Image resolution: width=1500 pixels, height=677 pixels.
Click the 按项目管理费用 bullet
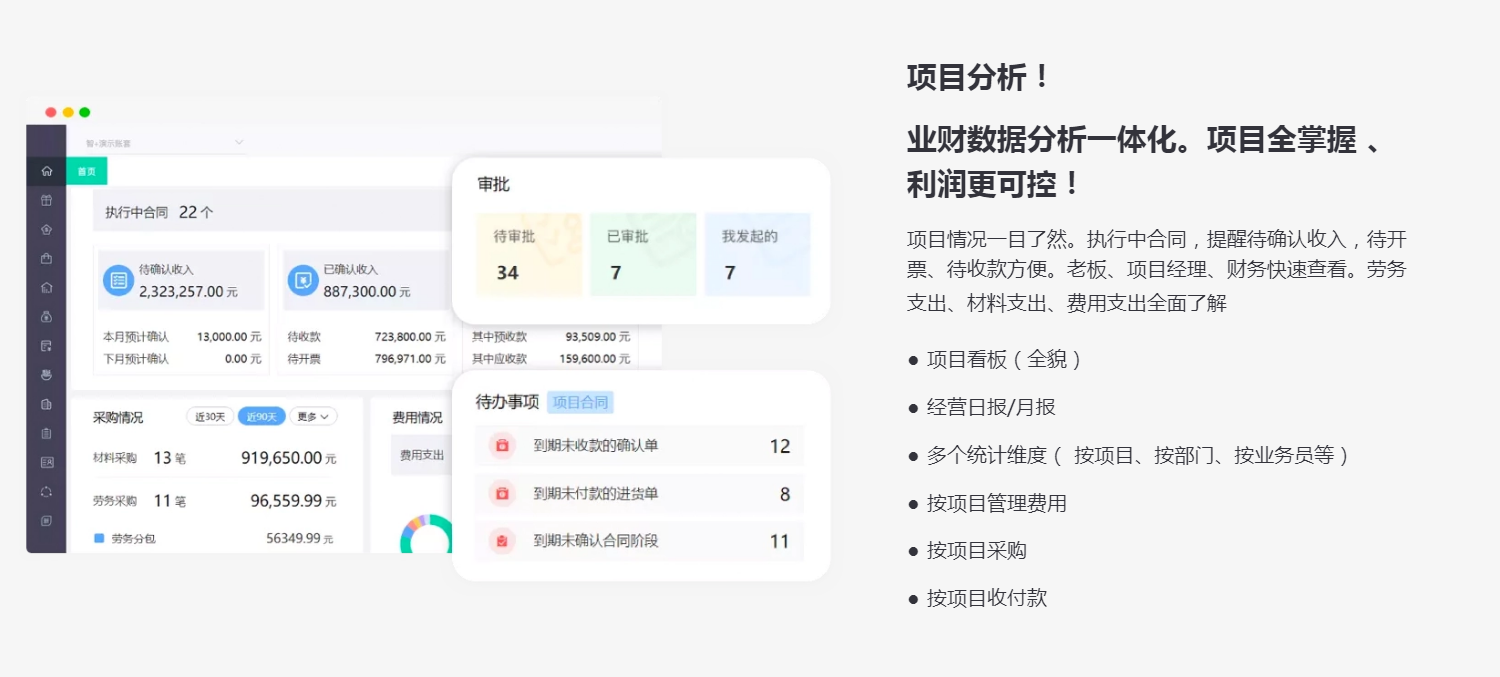[988, 503]
